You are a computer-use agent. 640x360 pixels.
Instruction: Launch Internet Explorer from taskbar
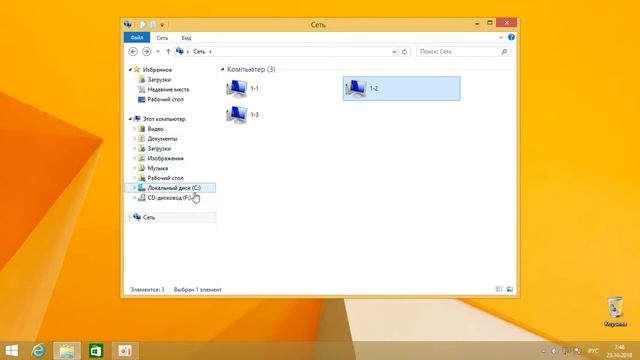point(38,351)
